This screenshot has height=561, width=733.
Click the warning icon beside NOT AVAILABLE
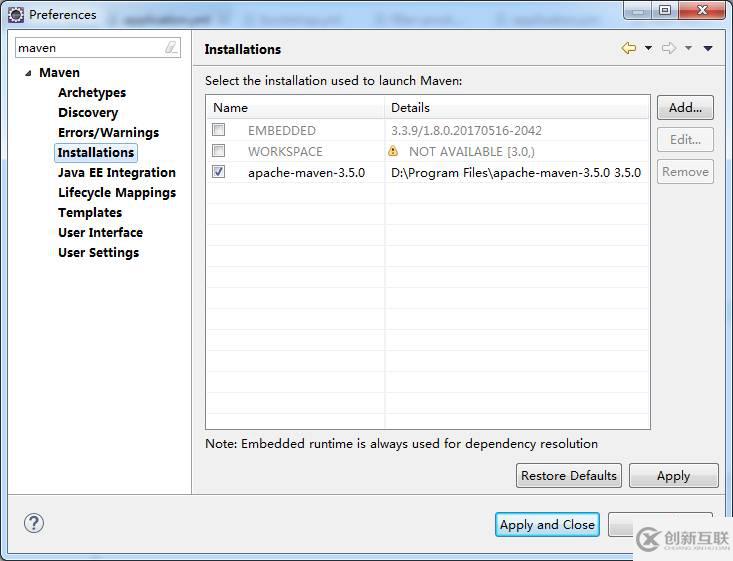click(x=393, y=151)
